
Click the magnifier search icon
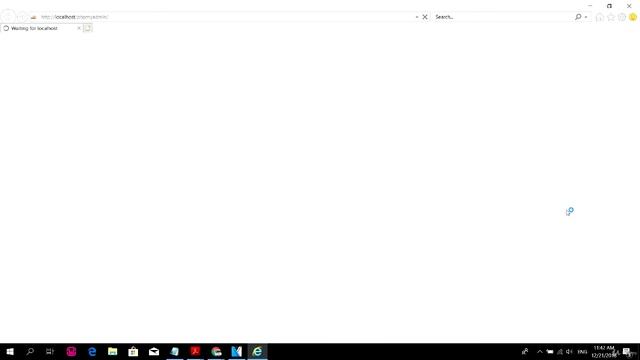(x=578, y=17)
